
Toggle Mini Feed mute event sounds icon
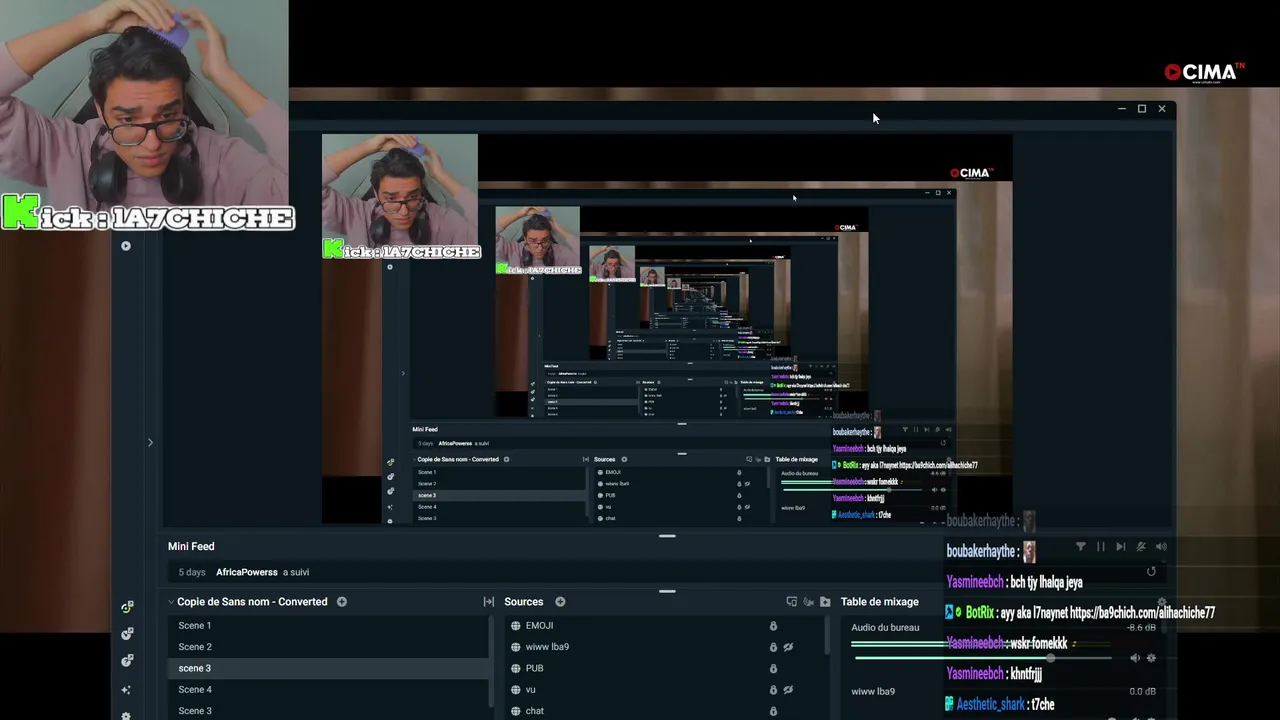pyautogui.click(x=1141, y=547)
